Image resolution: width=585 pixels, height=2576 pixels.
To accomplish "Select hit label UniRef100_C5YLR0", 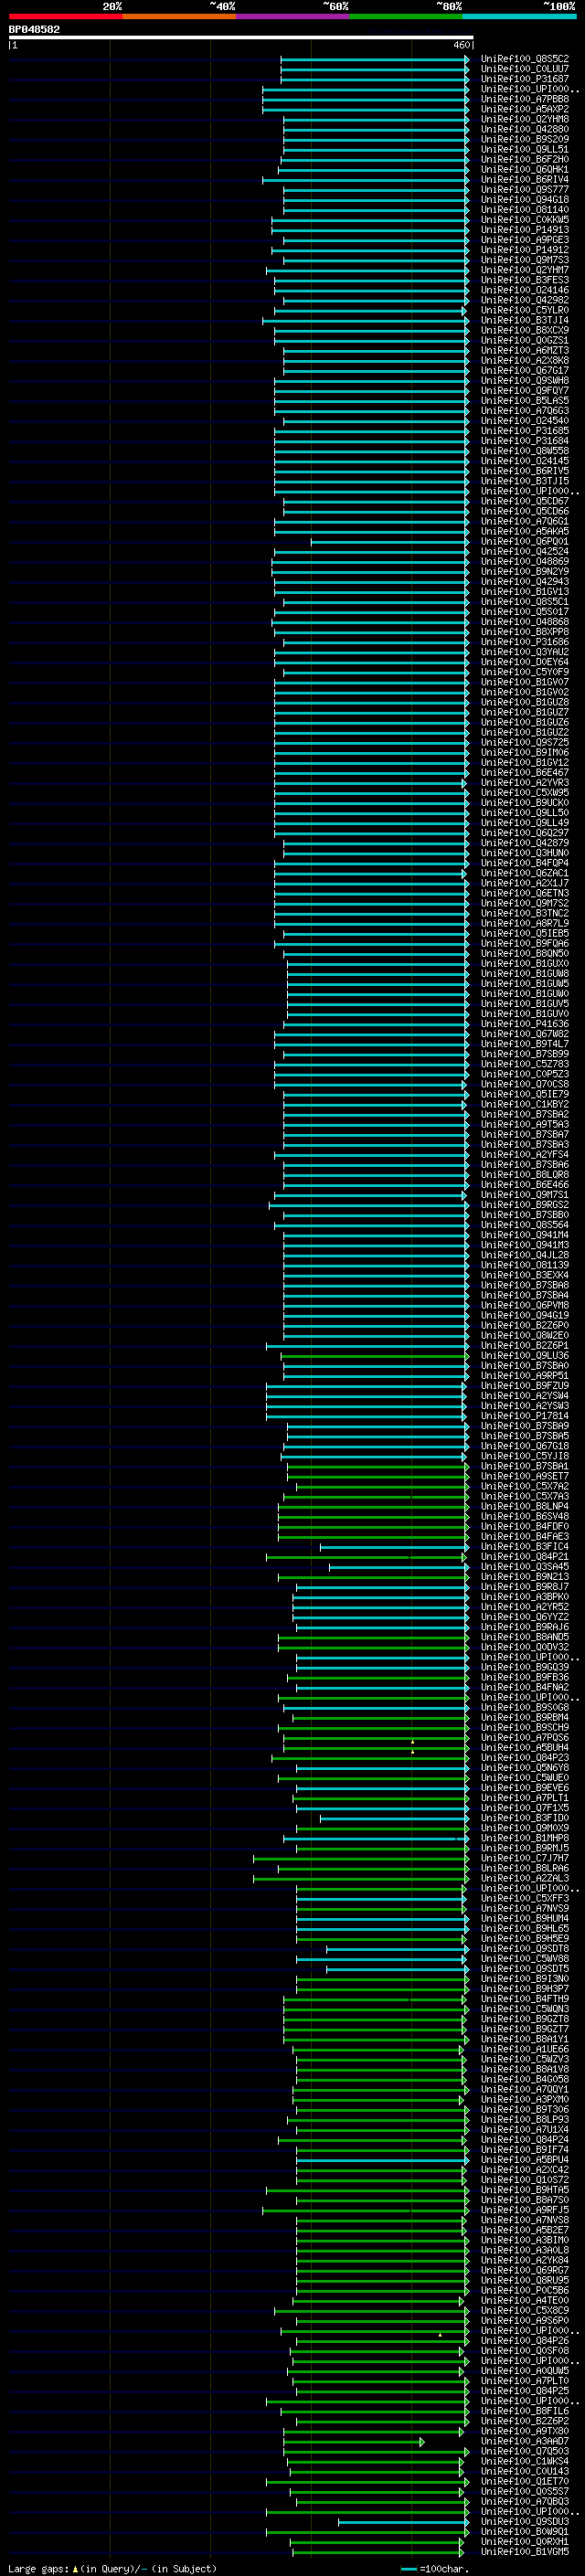I will coord(525,310).
